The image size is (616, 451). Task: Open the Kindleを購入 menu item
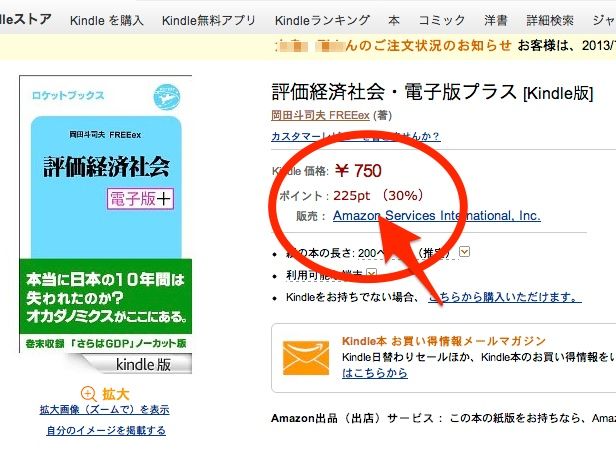click(x=106, y=20)
